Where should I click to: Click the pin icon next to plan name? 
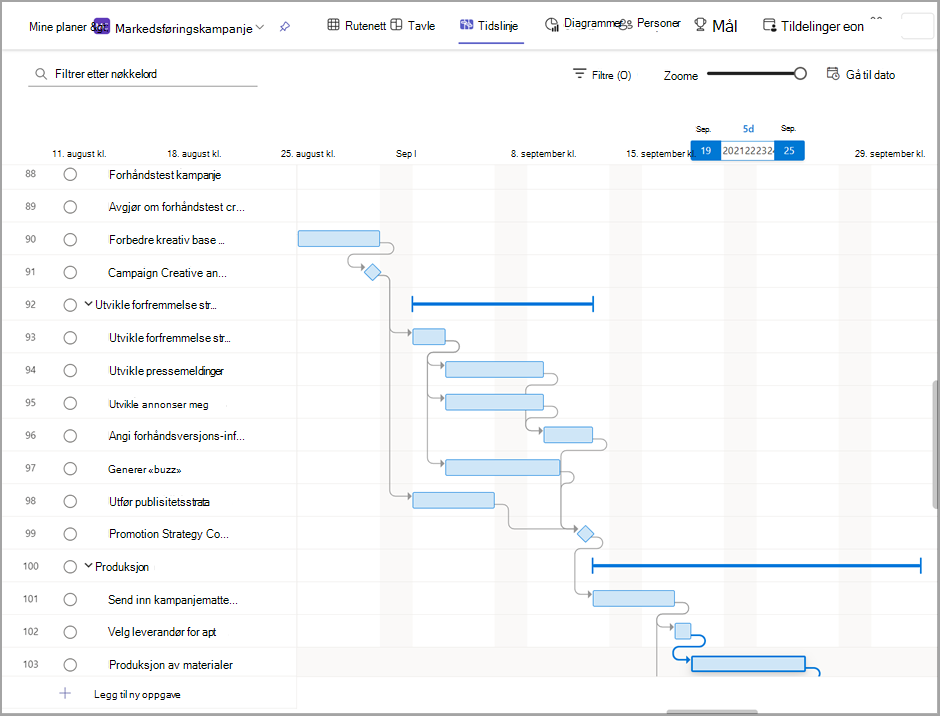pyautogui.click(x=285, y=26)
